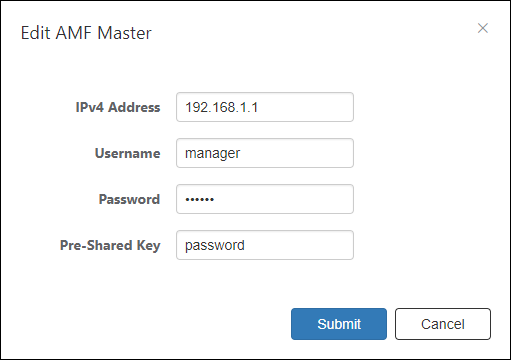The width and height of the screenshot is (511, 360).
Task: Select the Username input field
Action: 265,153
